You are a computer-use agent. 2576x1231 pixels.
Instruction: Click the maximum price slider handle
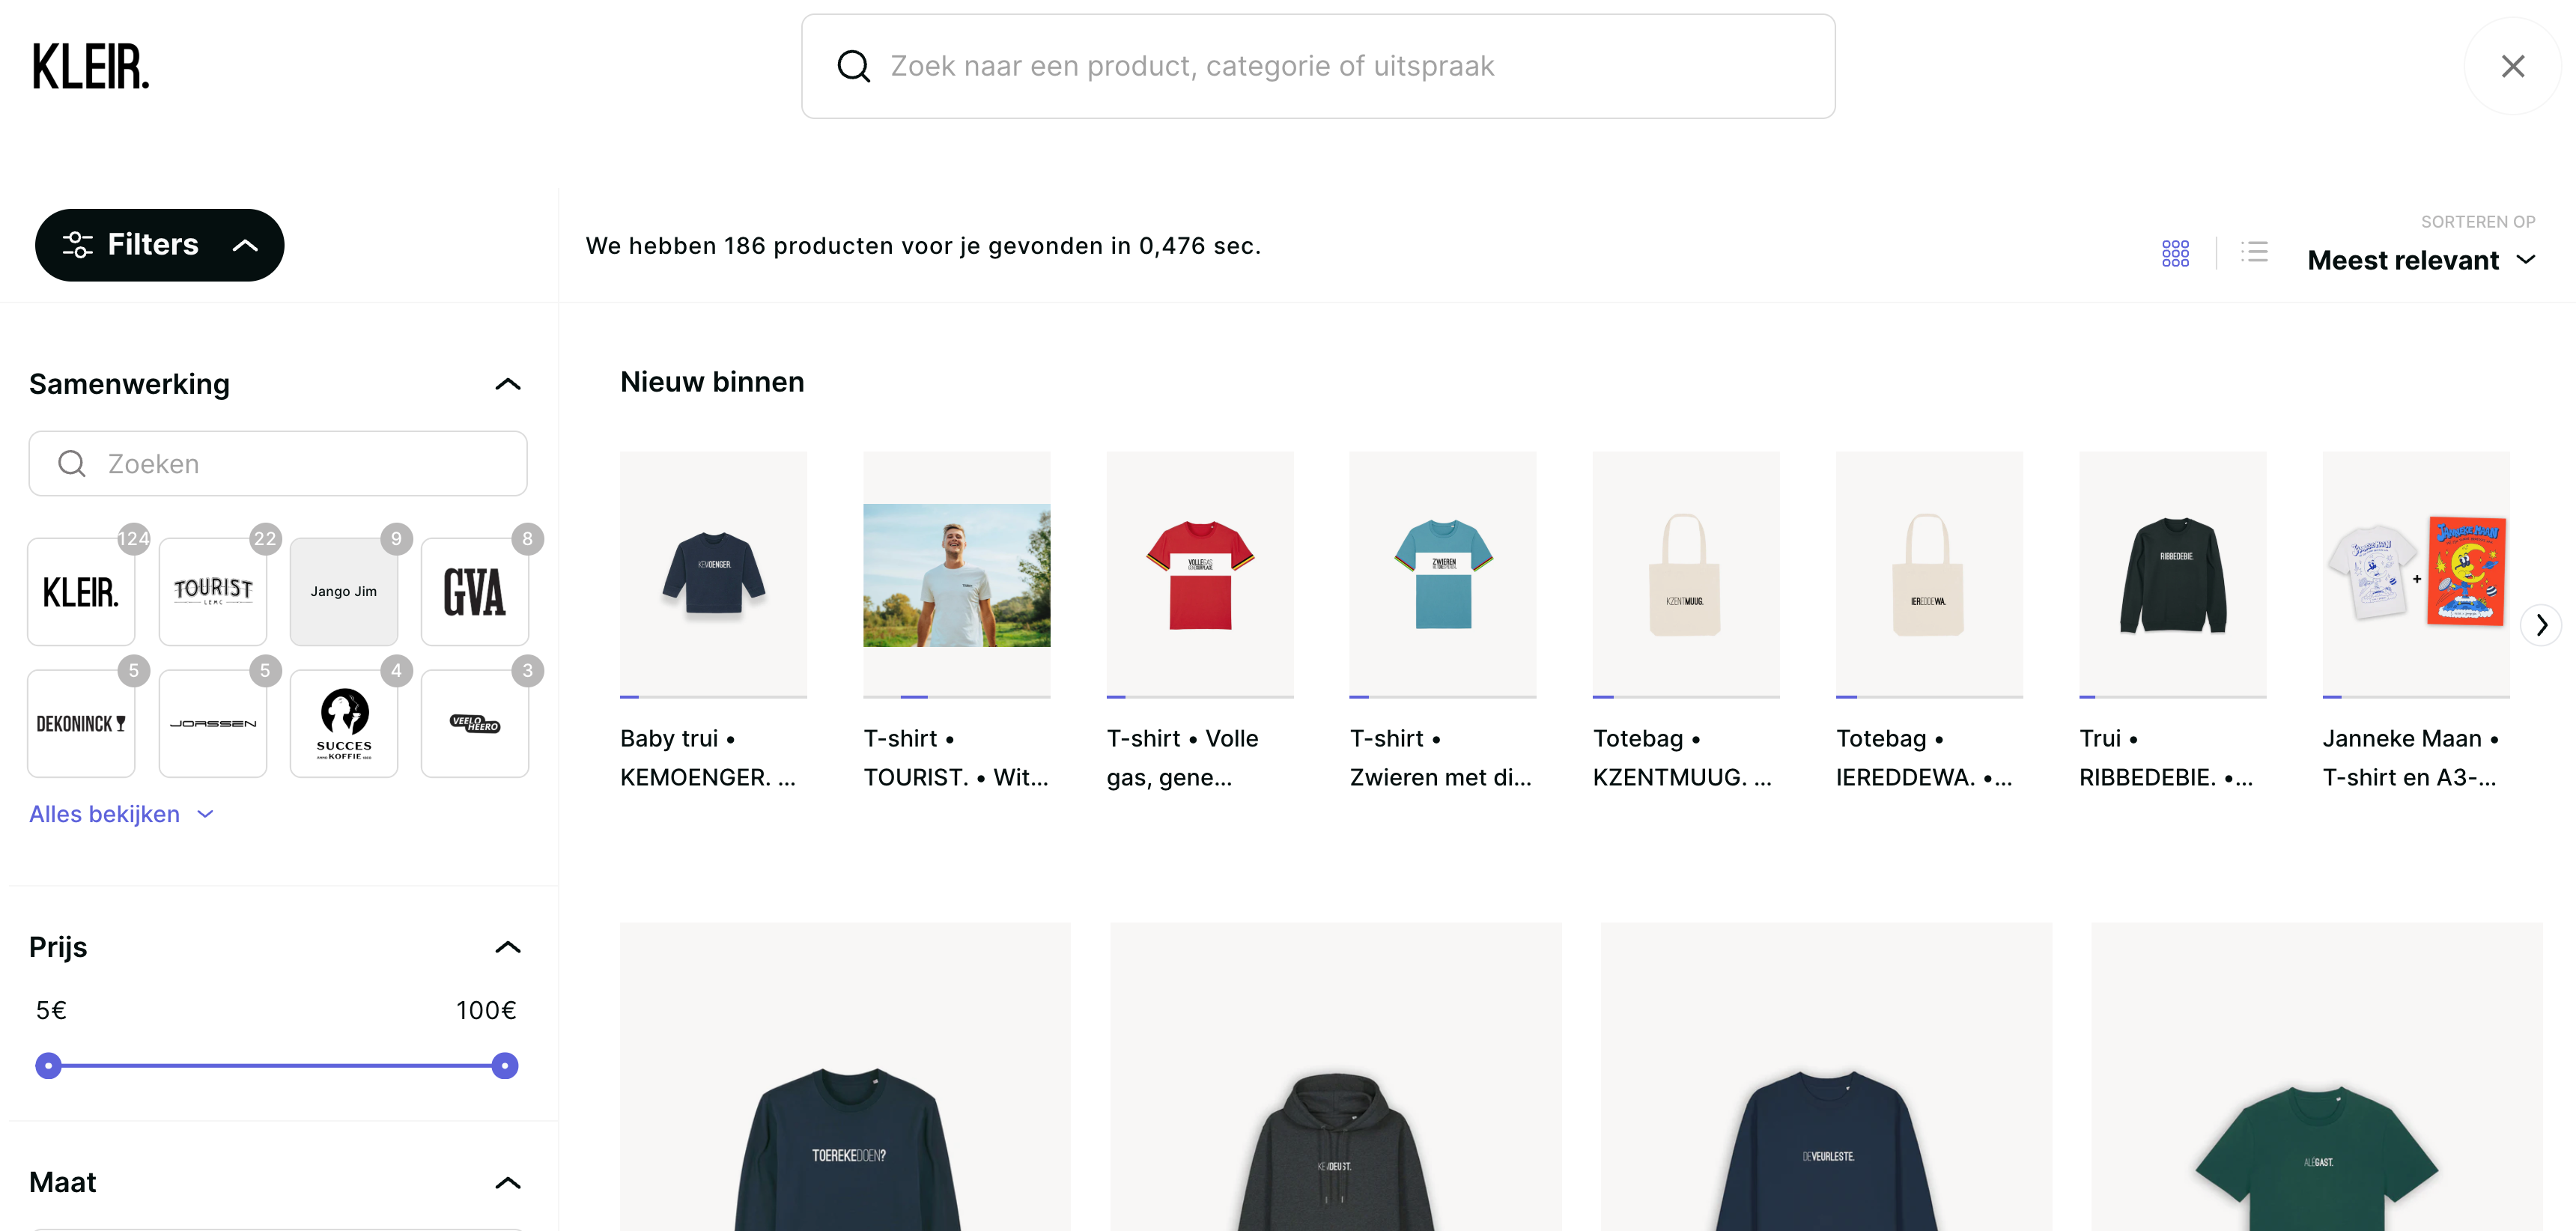pos(505,1066)
